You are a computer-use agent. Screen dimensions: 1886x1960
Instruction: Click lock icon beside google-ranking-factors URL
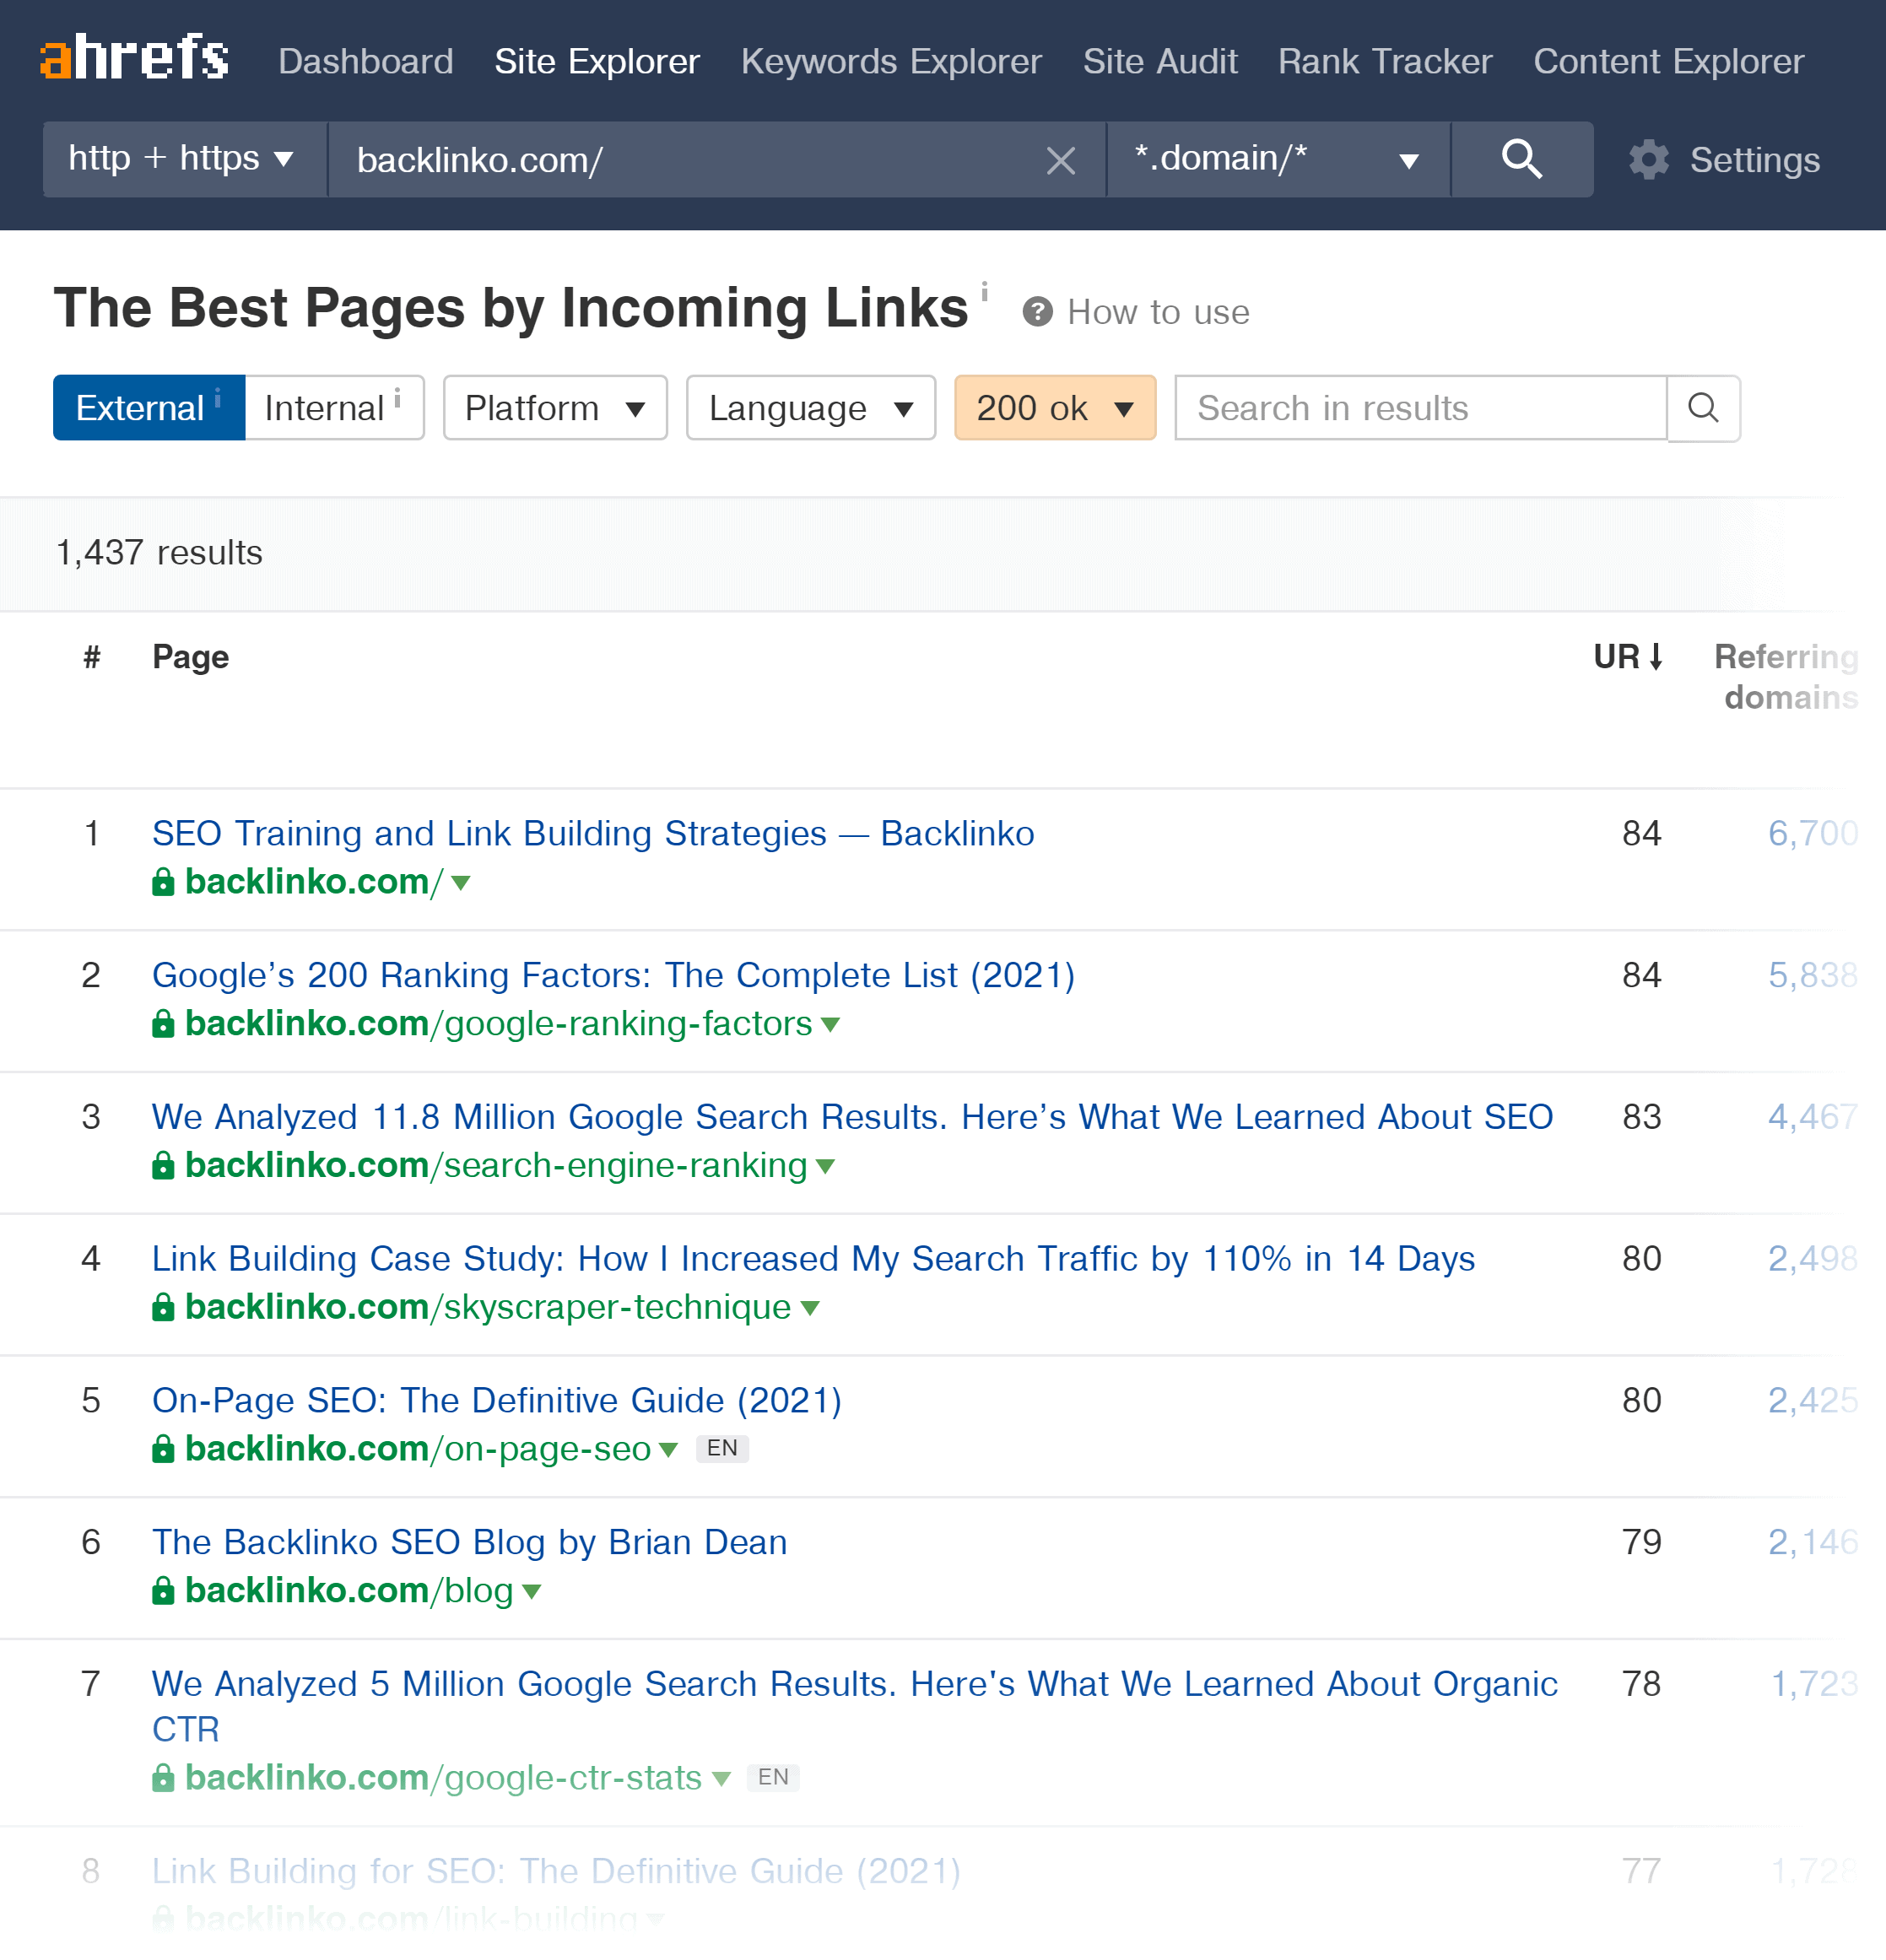163,1024
